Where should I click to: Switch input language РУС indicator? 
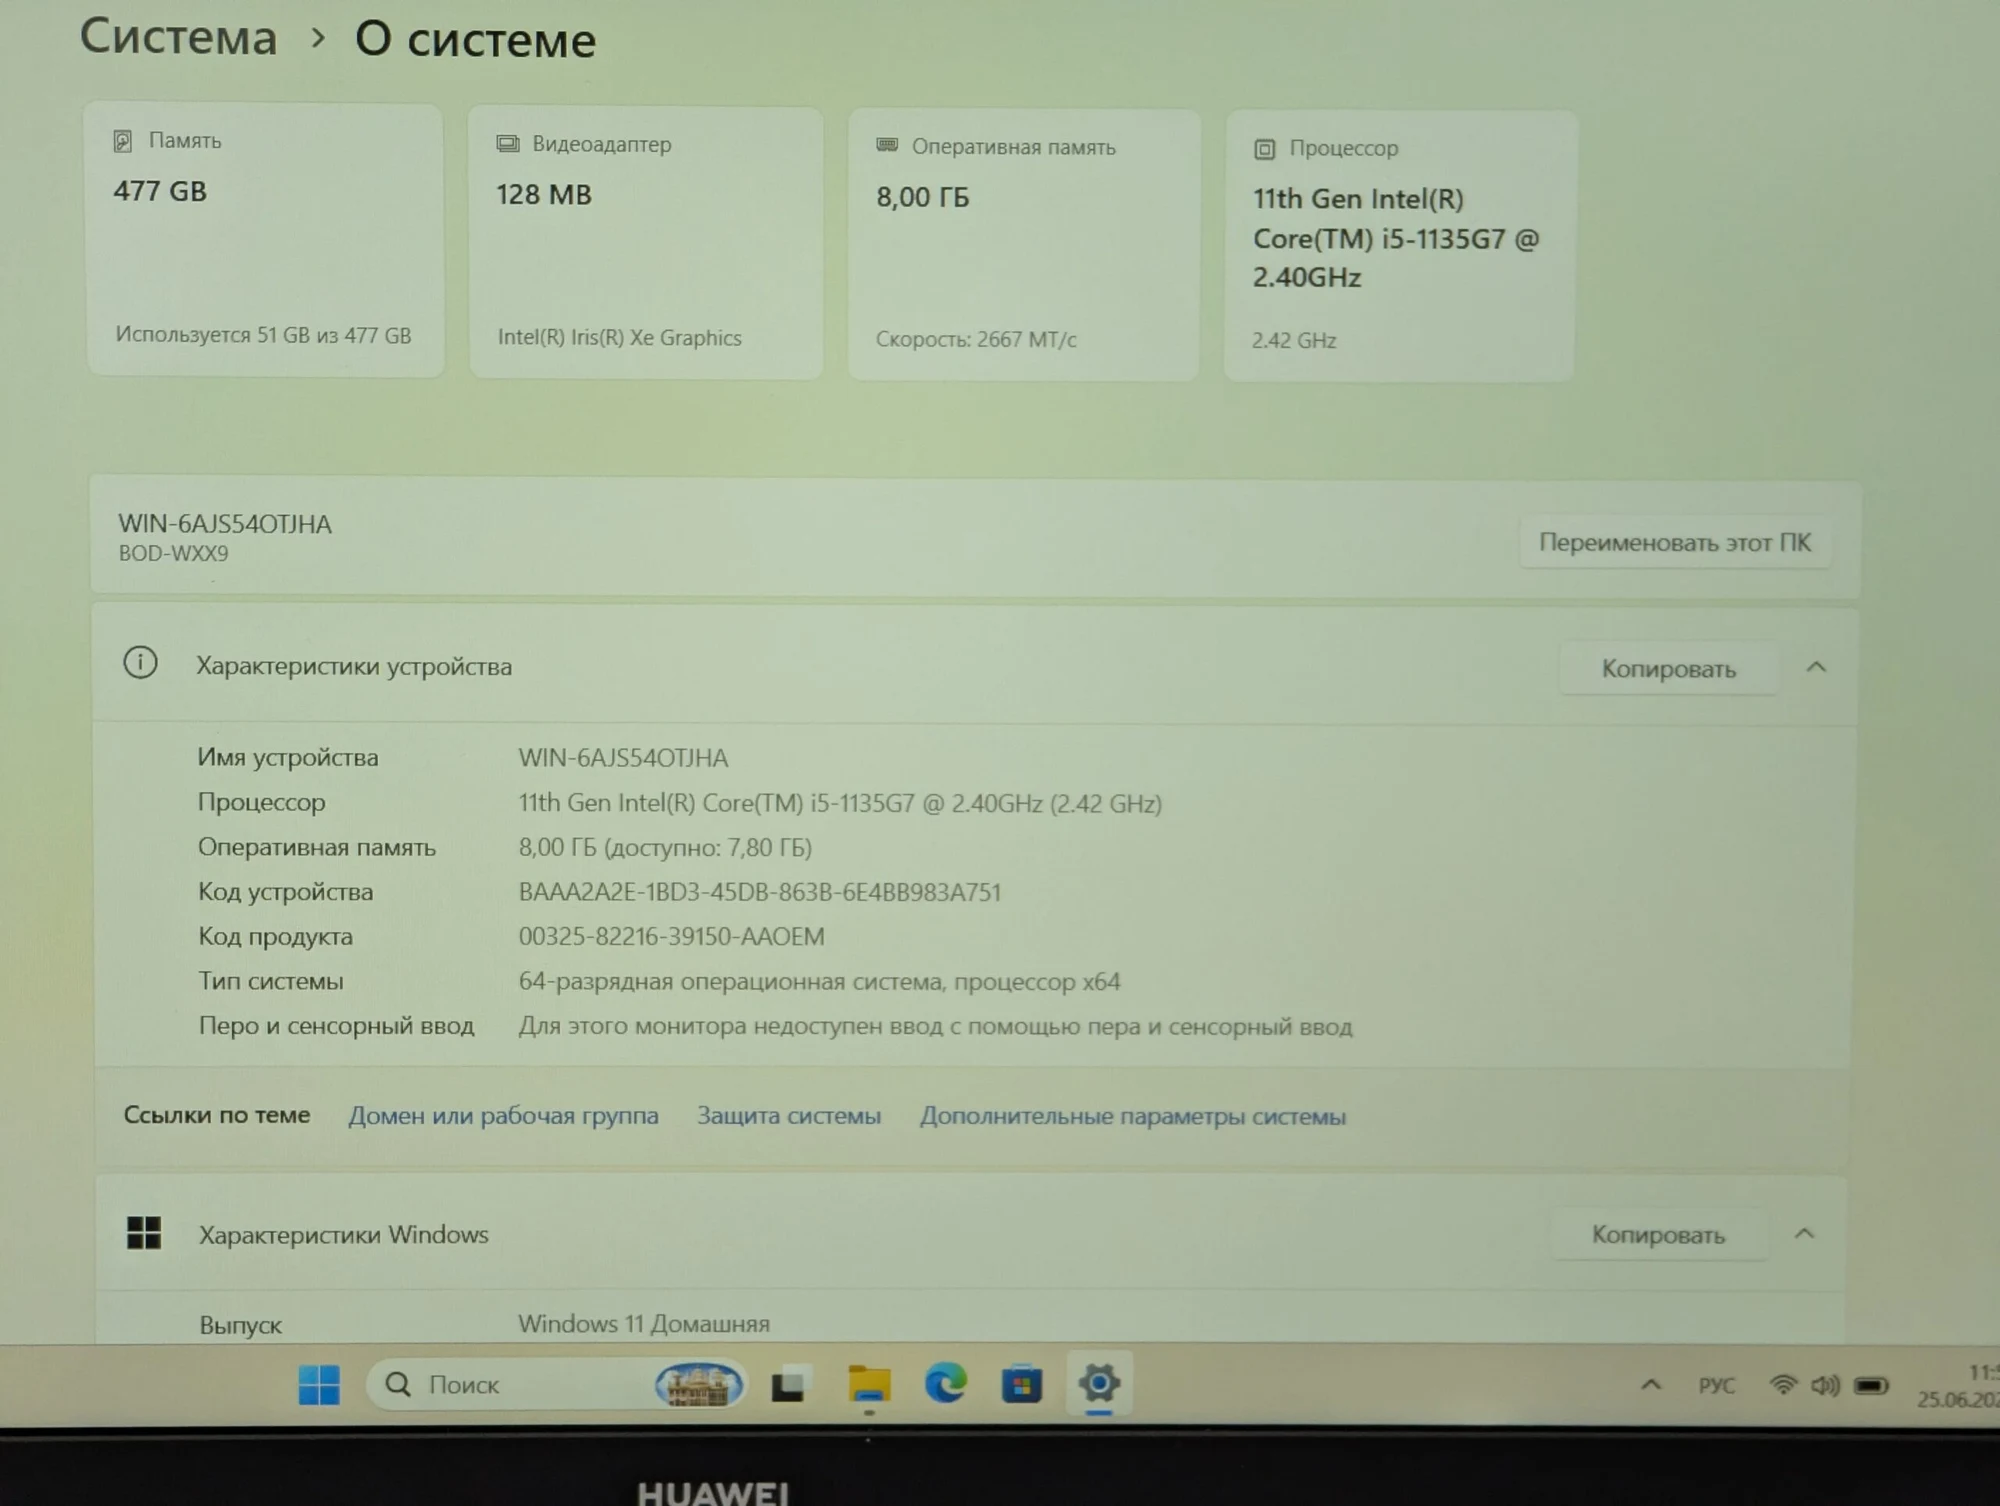pyautogui.click(x=1716, y=1386)
